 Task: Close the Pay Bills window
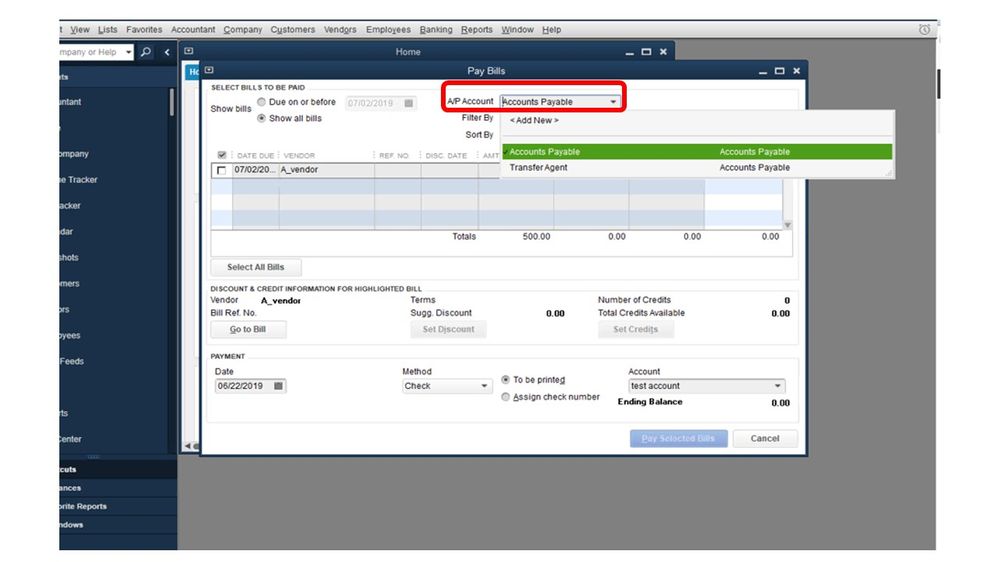coord(796,71)
